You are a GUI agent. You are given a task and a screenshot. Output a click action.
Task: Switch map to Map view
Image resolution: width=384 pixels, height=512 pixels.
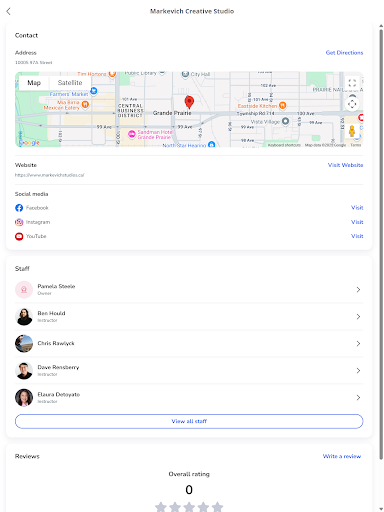pyautogui.click(x=34, y=83)
